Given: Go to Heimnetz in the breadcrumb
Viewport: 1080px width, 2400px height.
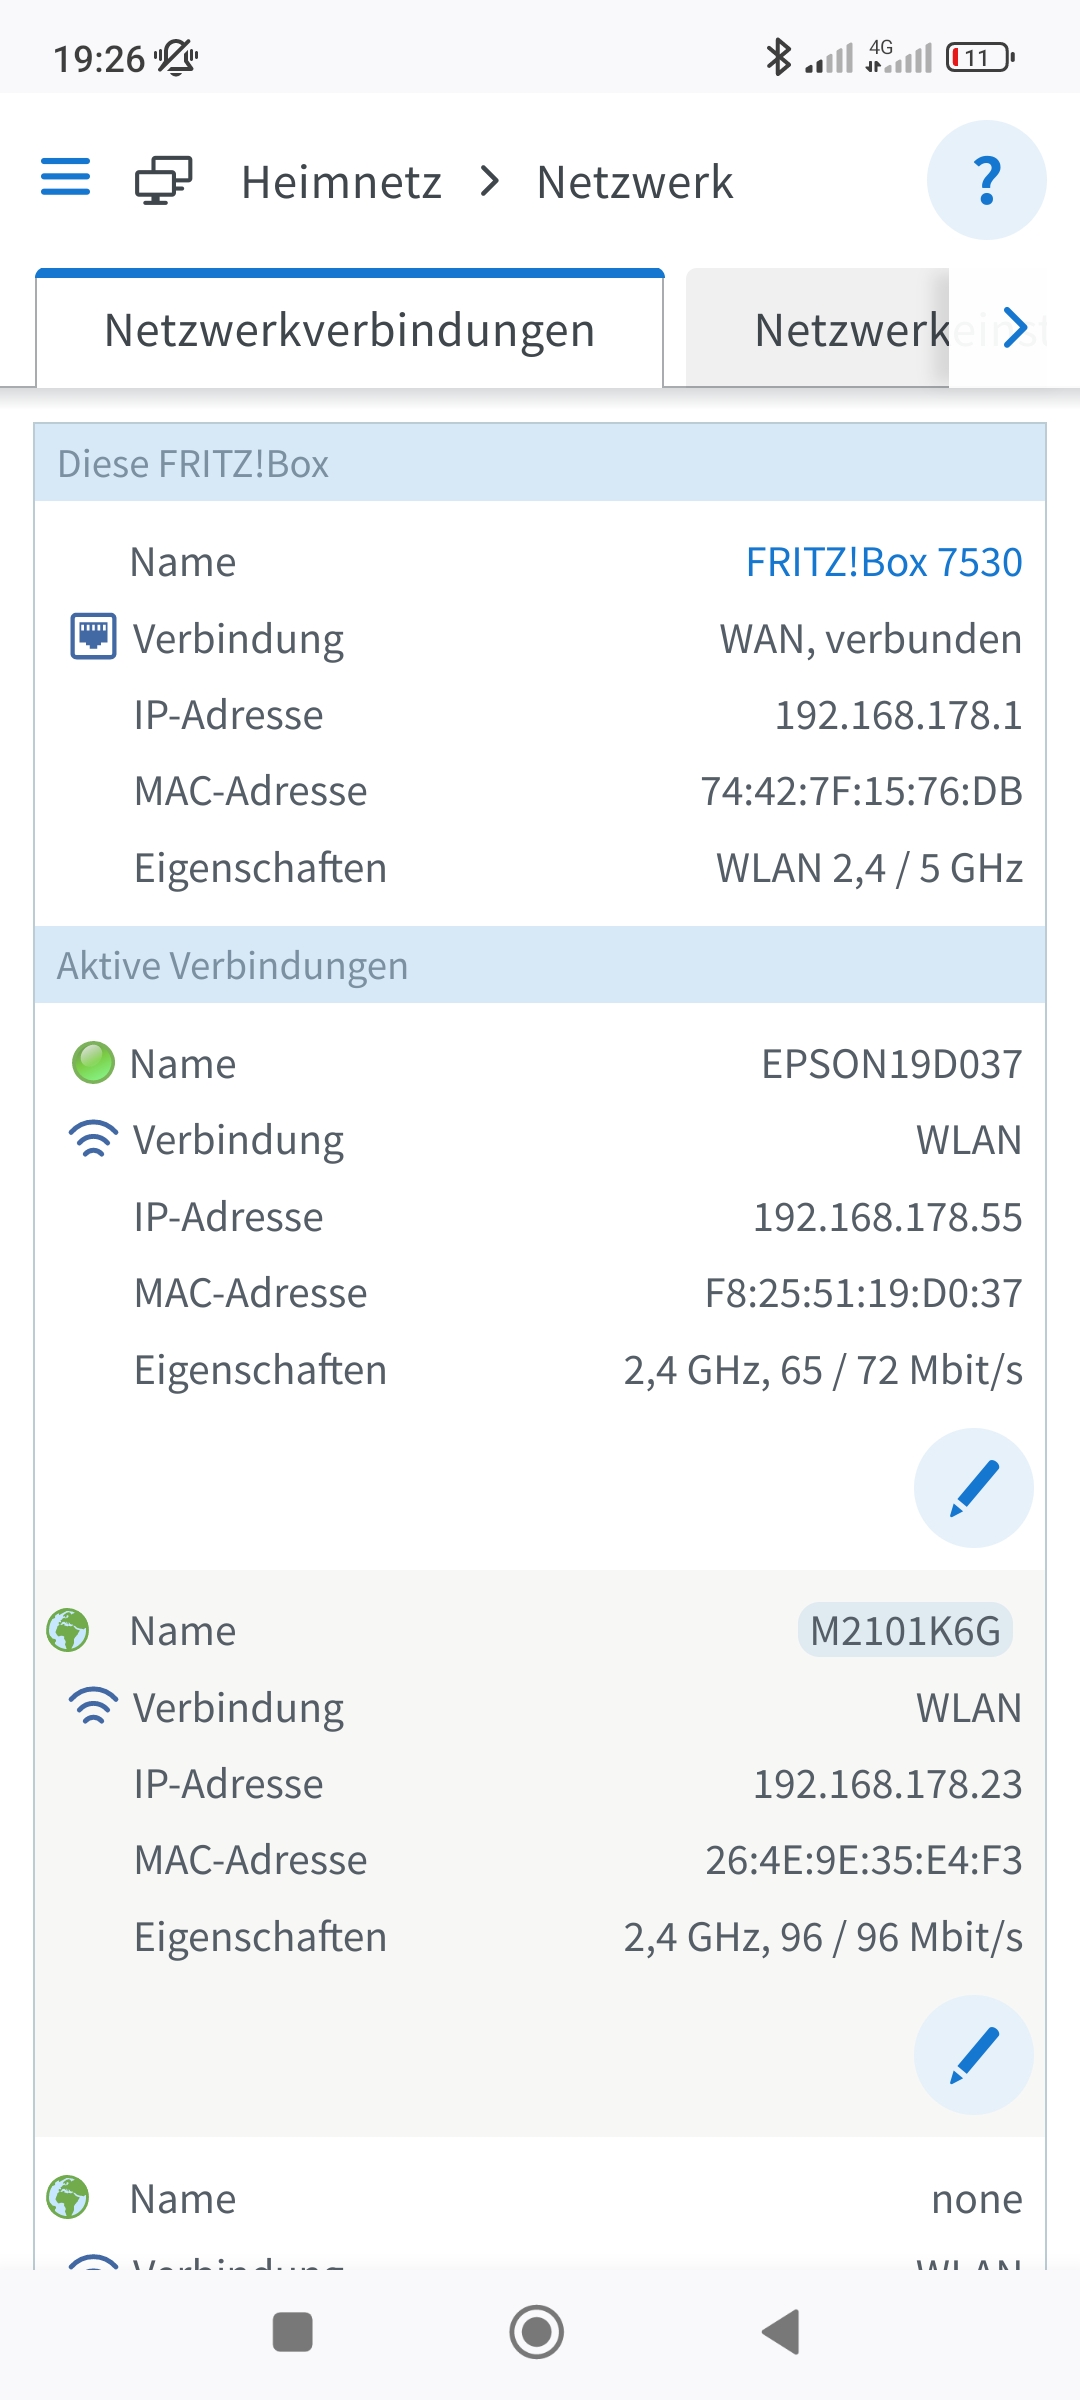Looking at the screenshot, I should (x=341, y=182).
